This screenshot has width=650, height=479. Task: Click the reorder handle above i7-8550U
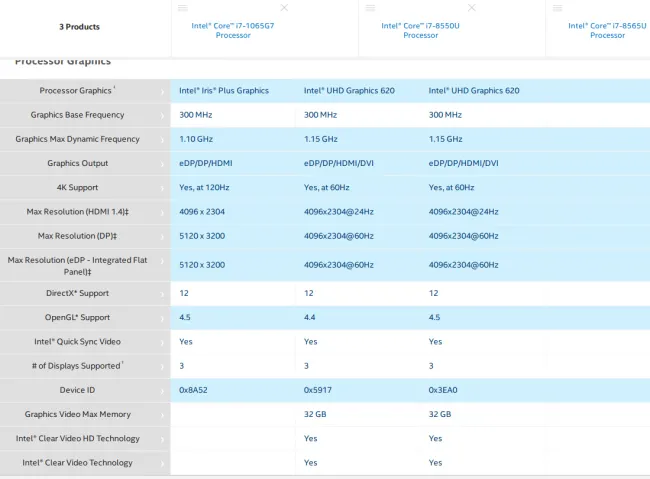click(370, 7)
